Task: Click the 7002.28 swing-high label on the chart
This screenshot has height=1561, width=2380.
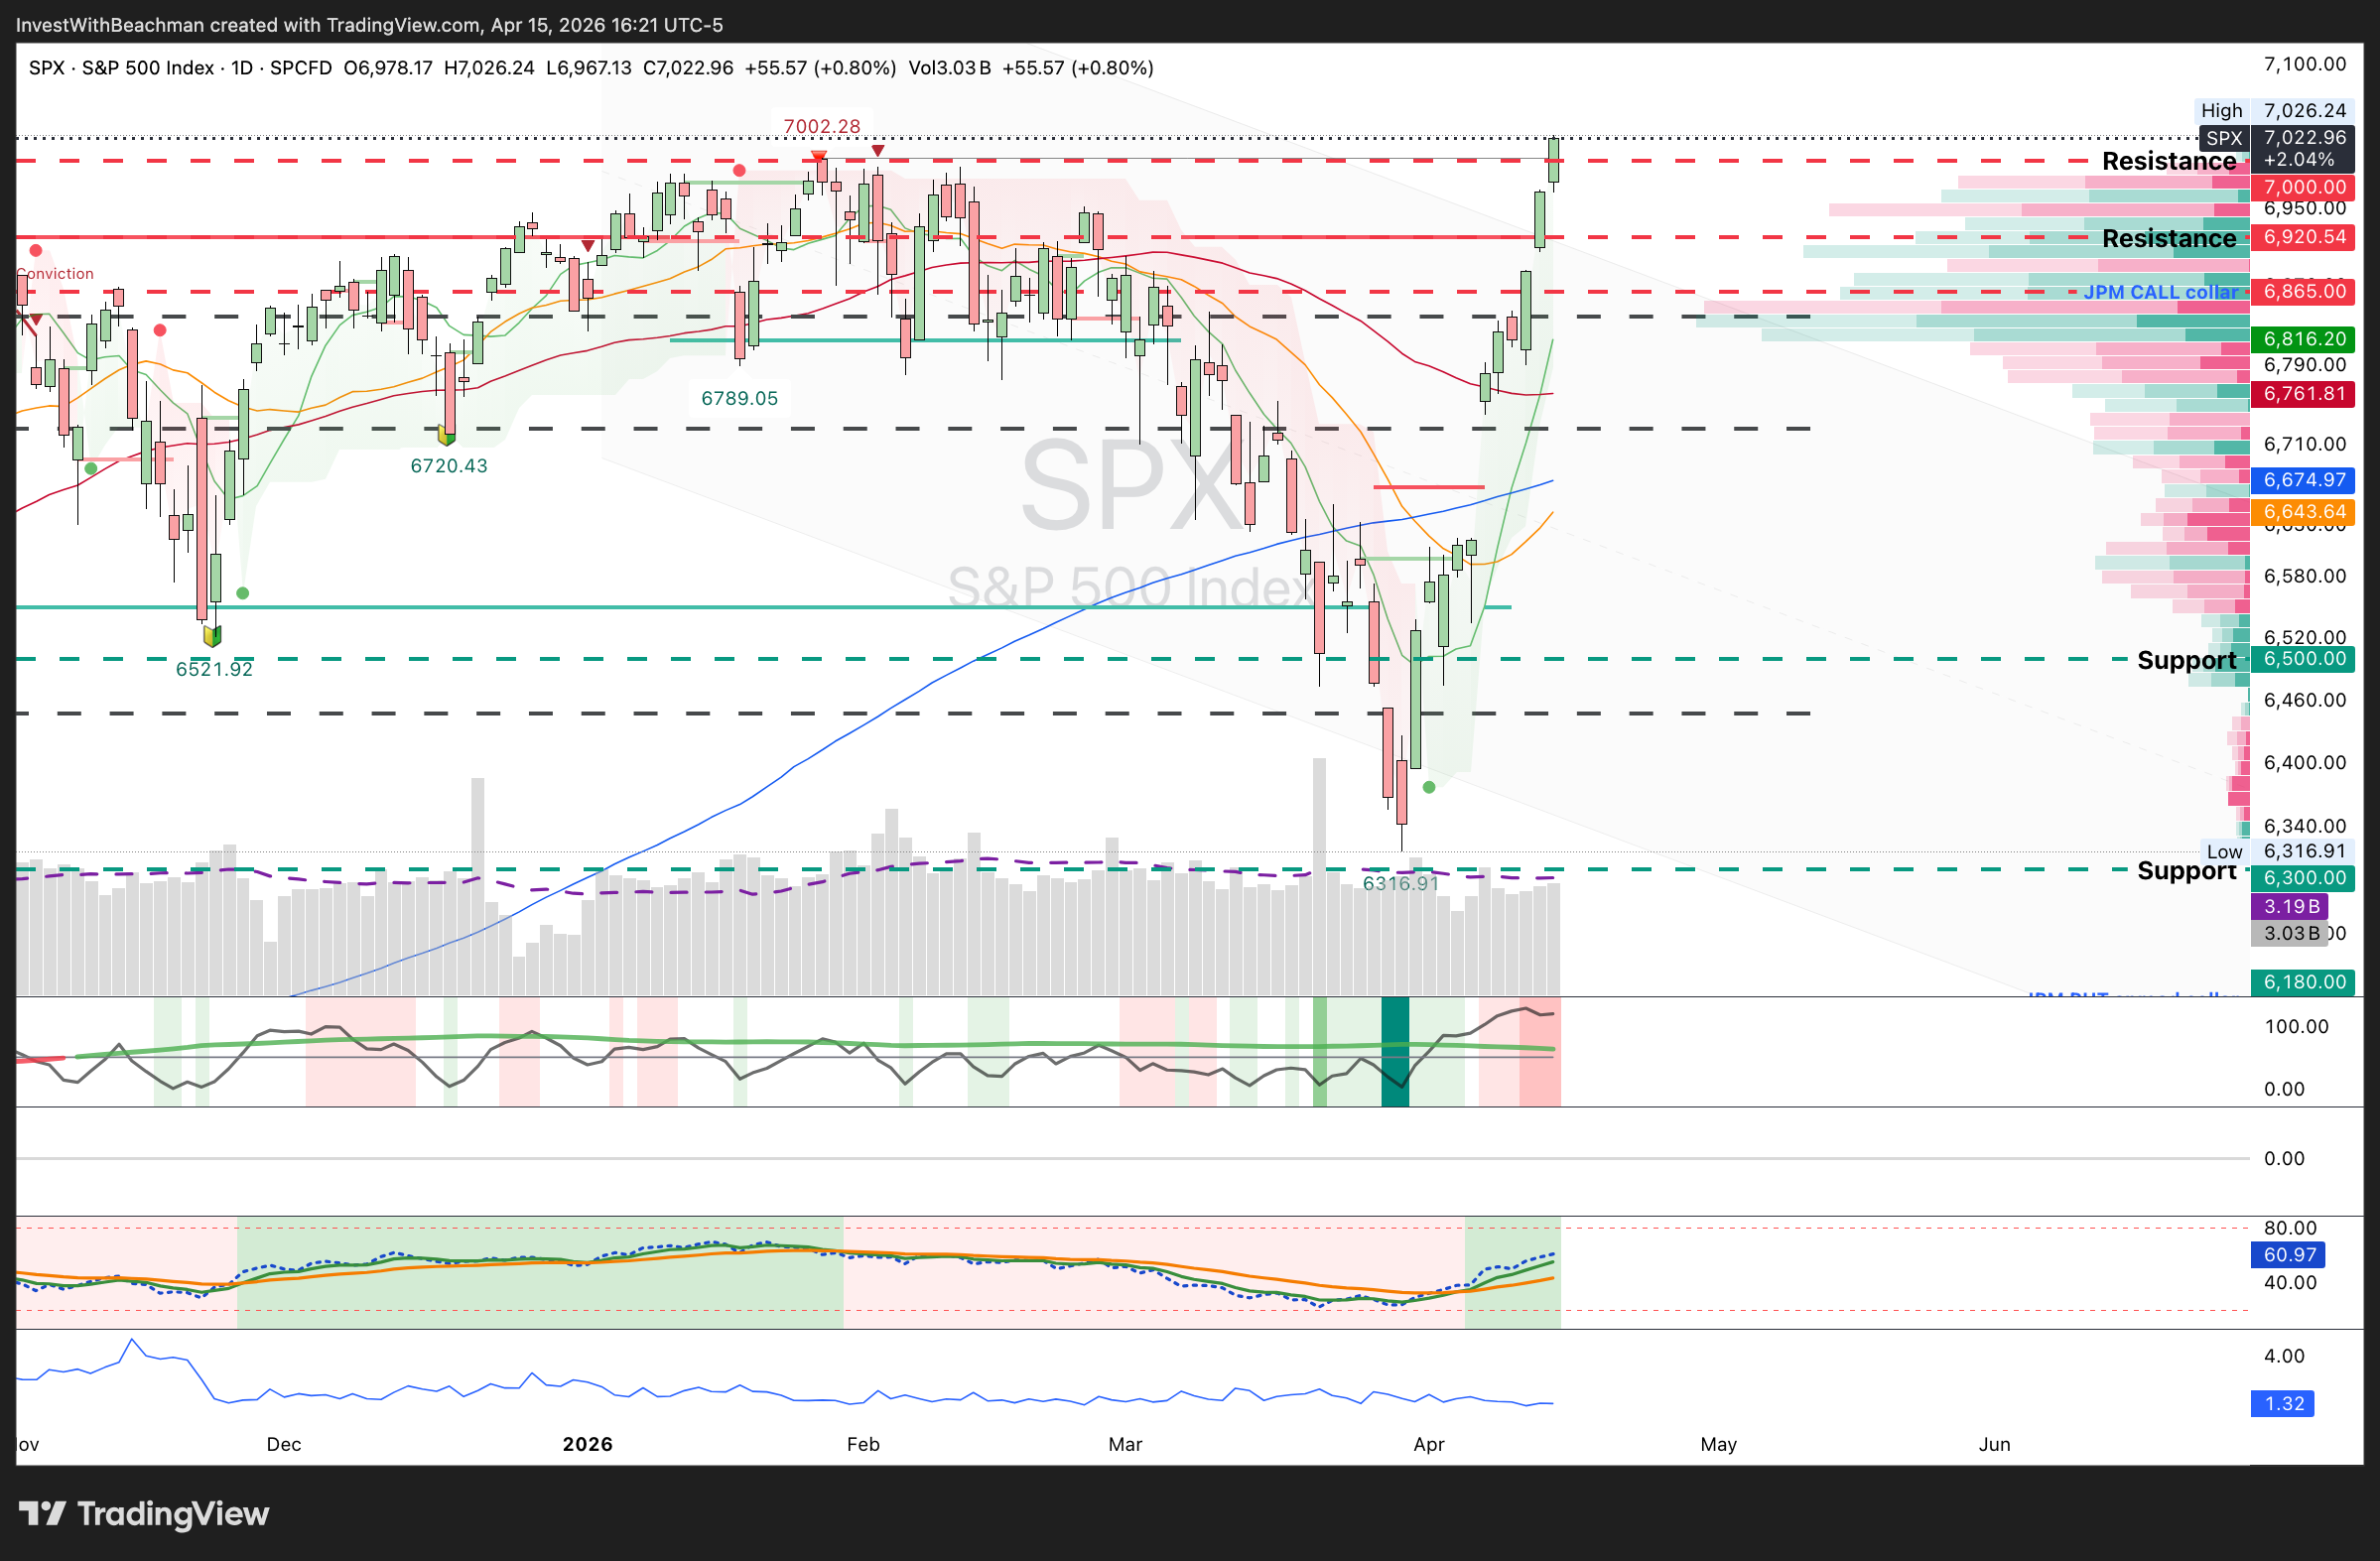Action: pos(822,126)
